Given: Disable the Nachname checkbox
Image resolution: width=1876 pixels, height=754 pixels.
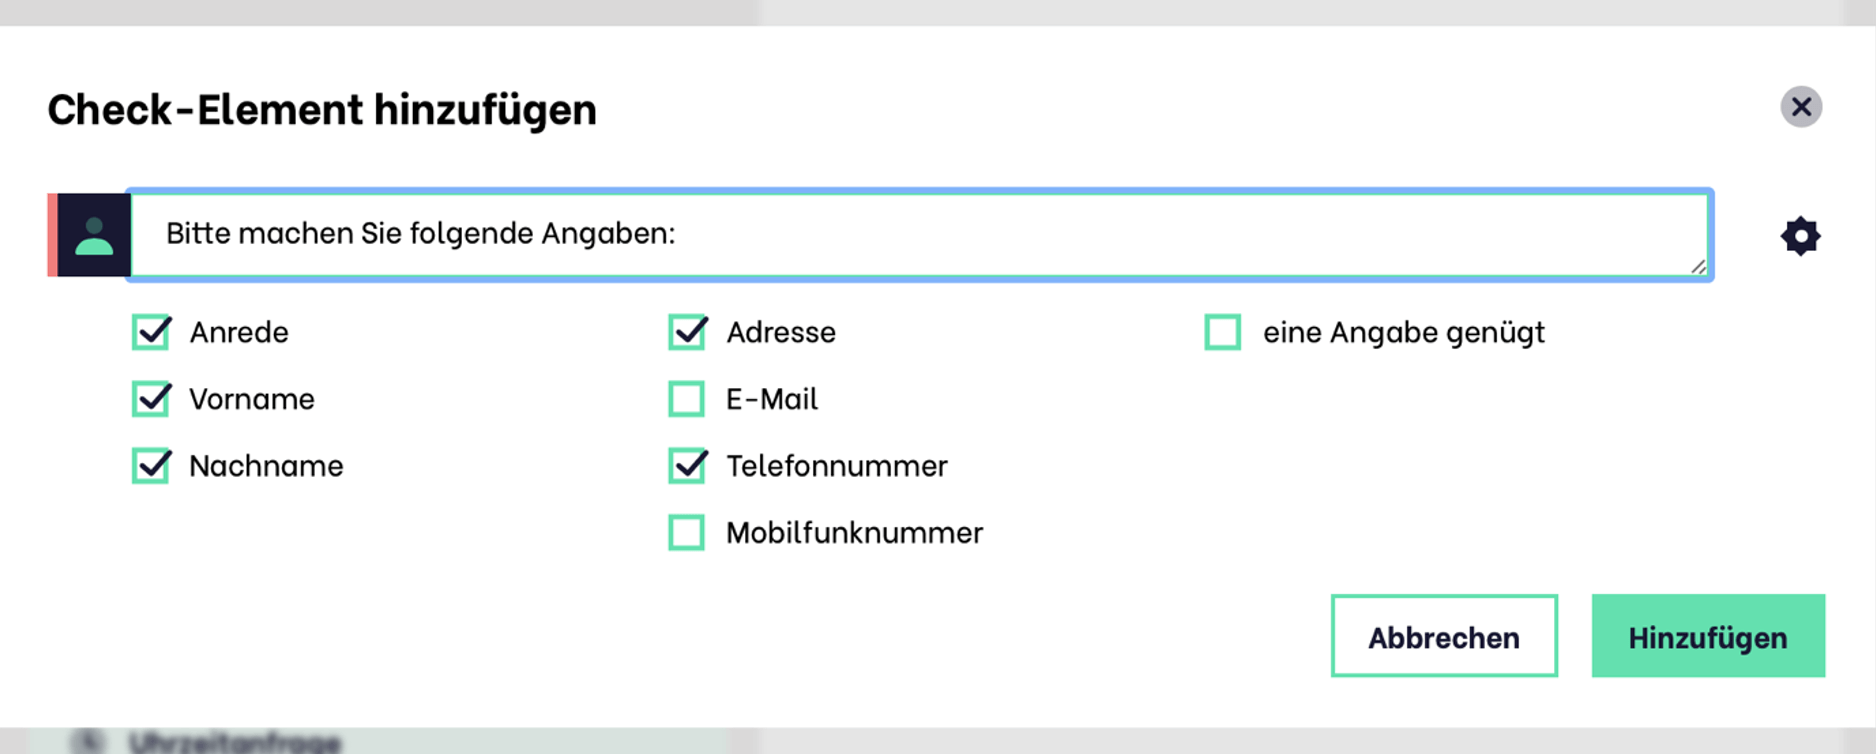Looking at the screenshot, I should pos(151,466).
